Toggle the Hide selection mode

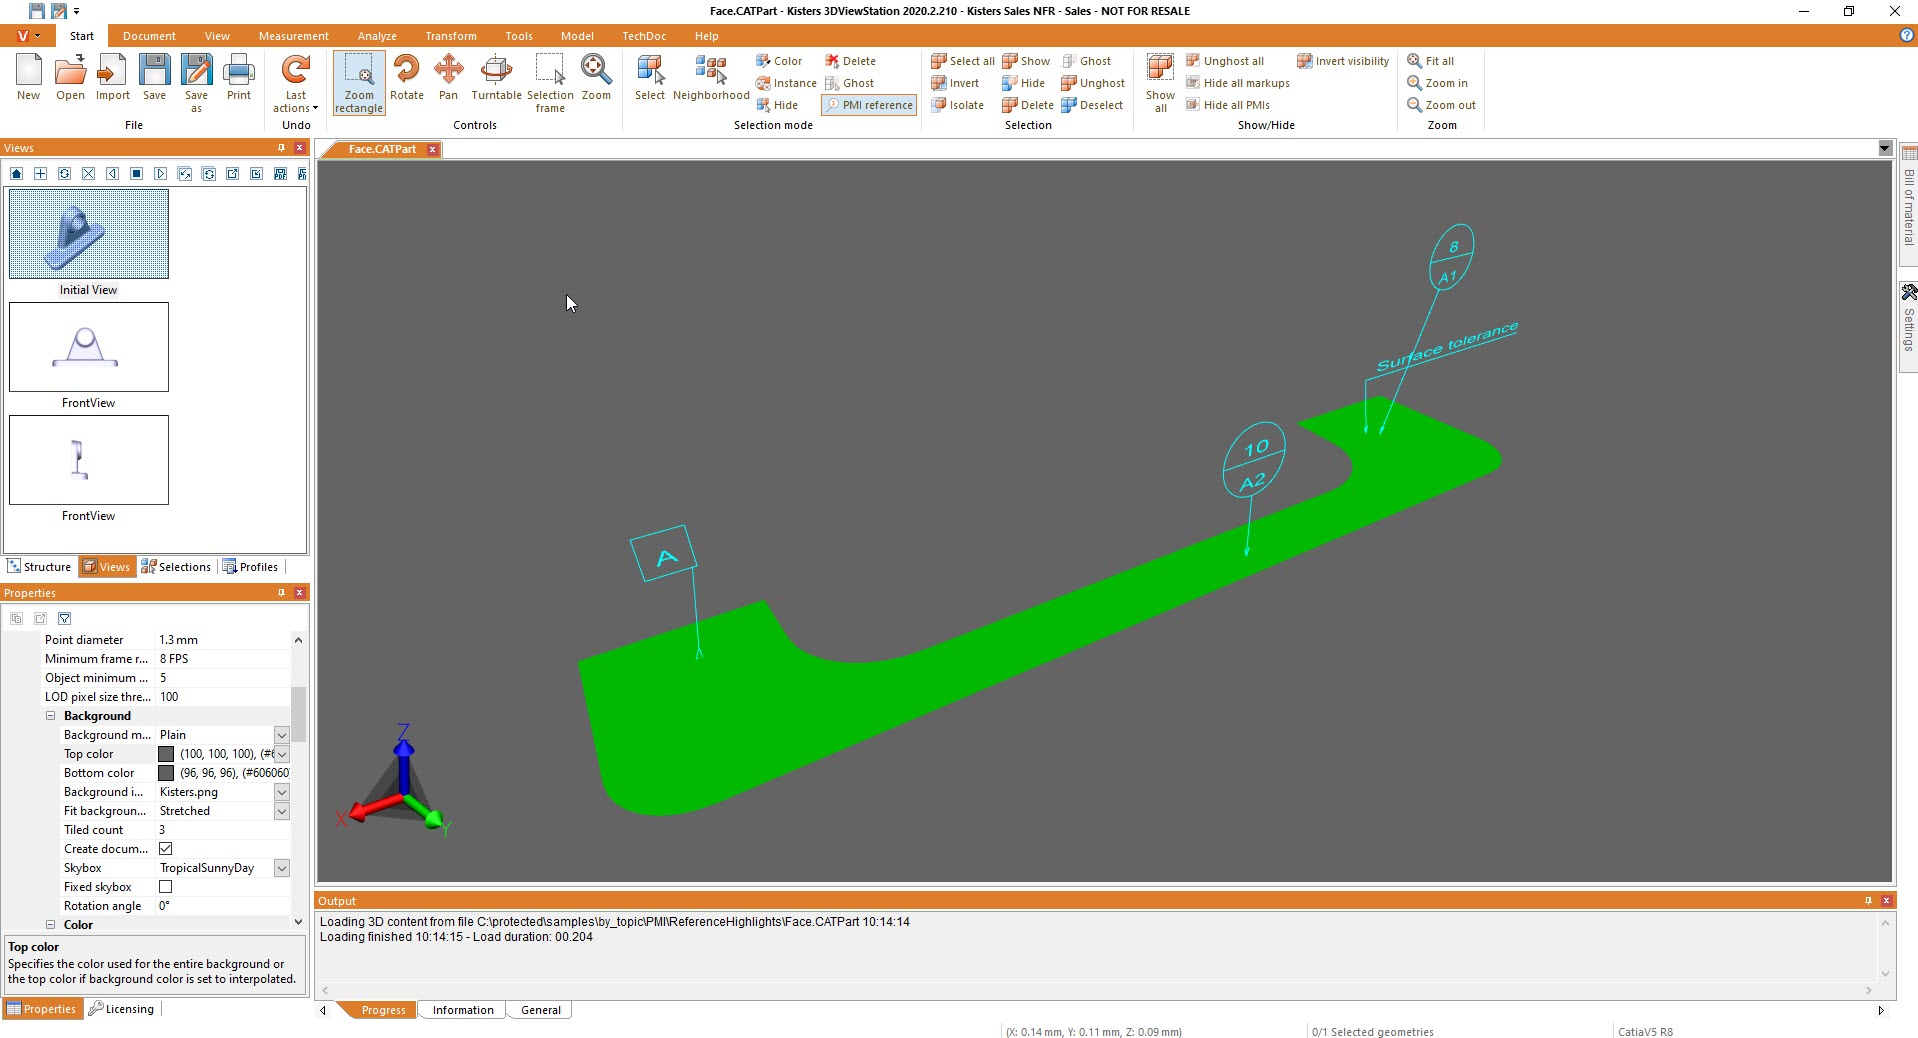click(x=777, y=105)
